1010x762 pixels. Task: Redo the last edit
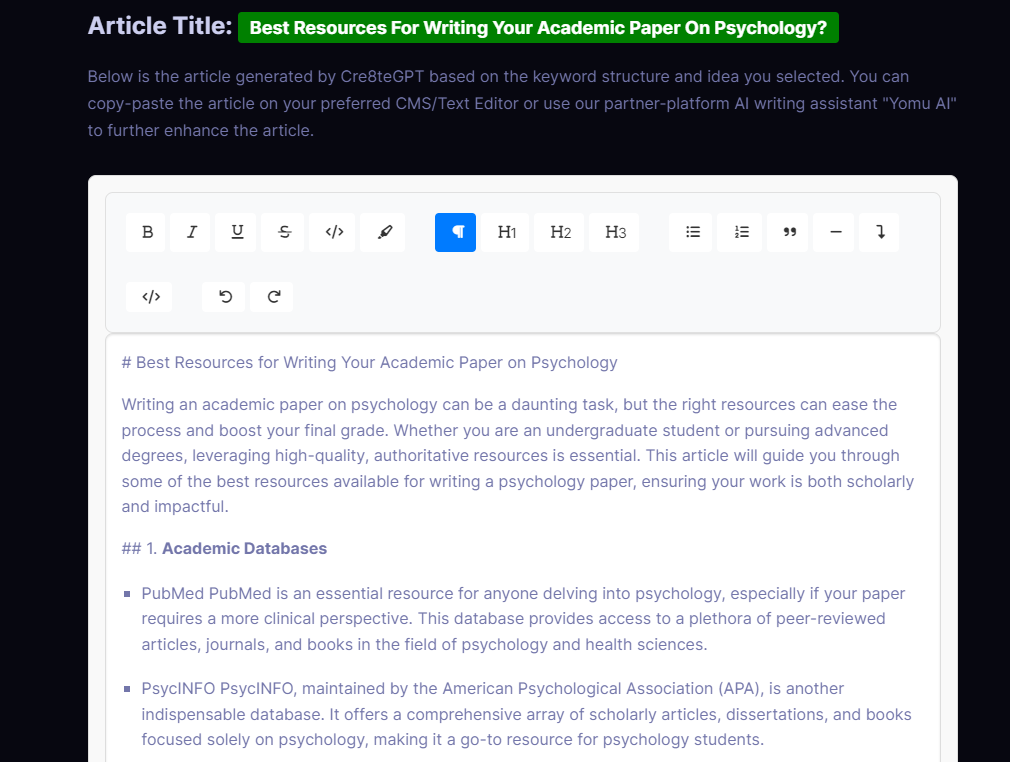coord(271,296)
